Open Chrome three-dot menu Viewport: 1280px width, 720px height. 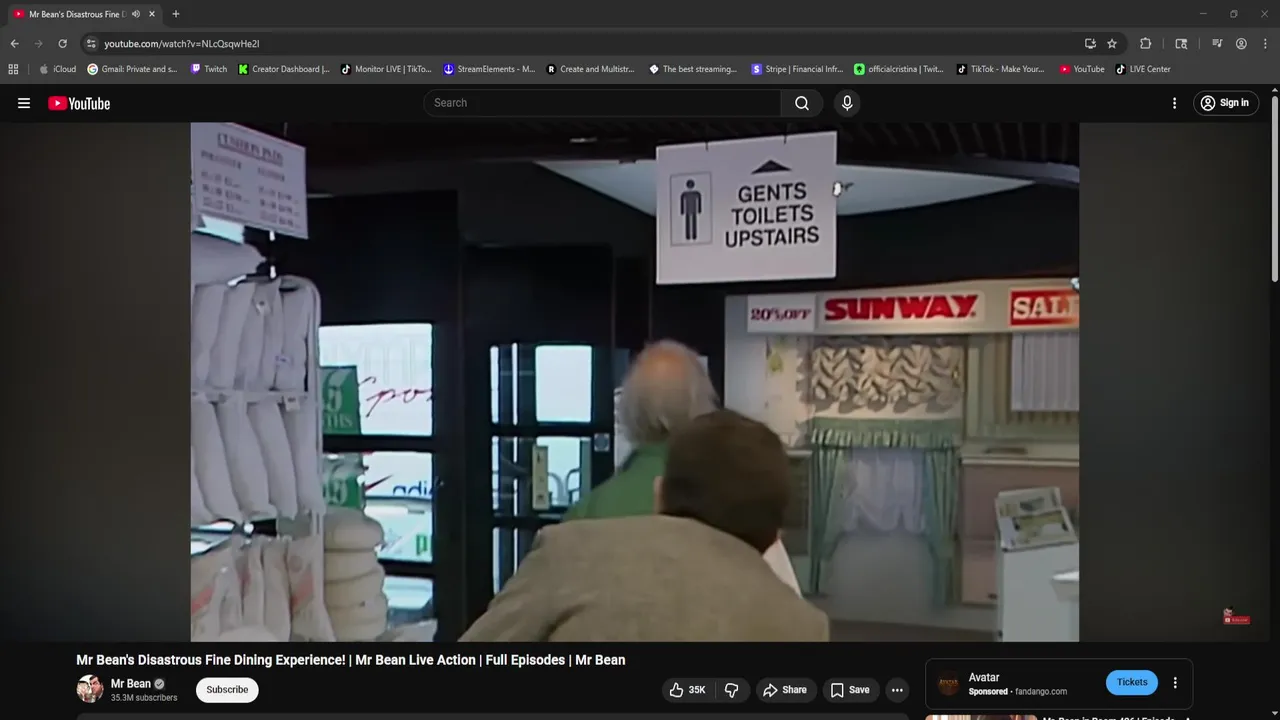tap(1265, 44)
